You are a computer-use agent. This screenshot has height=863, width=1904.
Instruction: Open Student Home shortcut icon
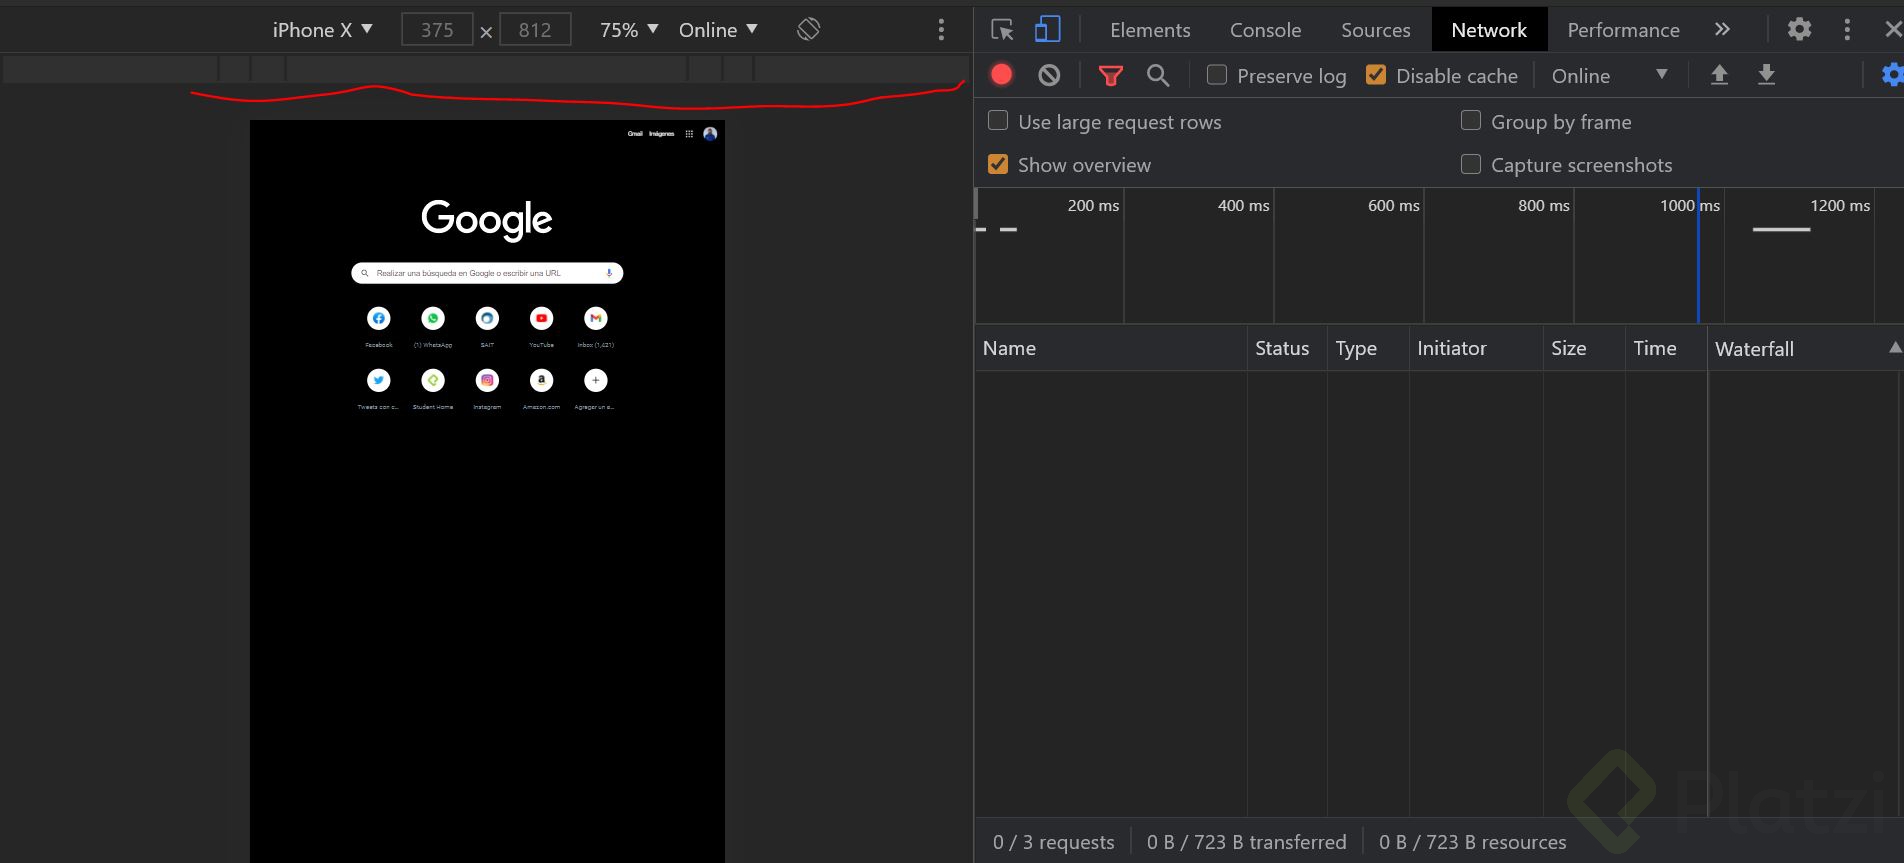click(x=433, y=381)
